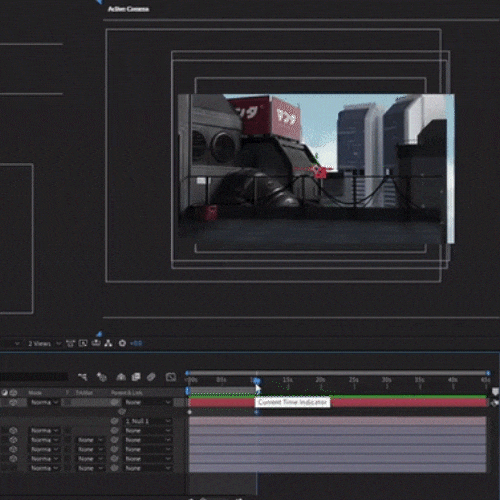Screen dimensions: 500x500
Task: Toggle pixel aspect ratio correction icon
Action: pyautogui.click(x=70, y=343)
